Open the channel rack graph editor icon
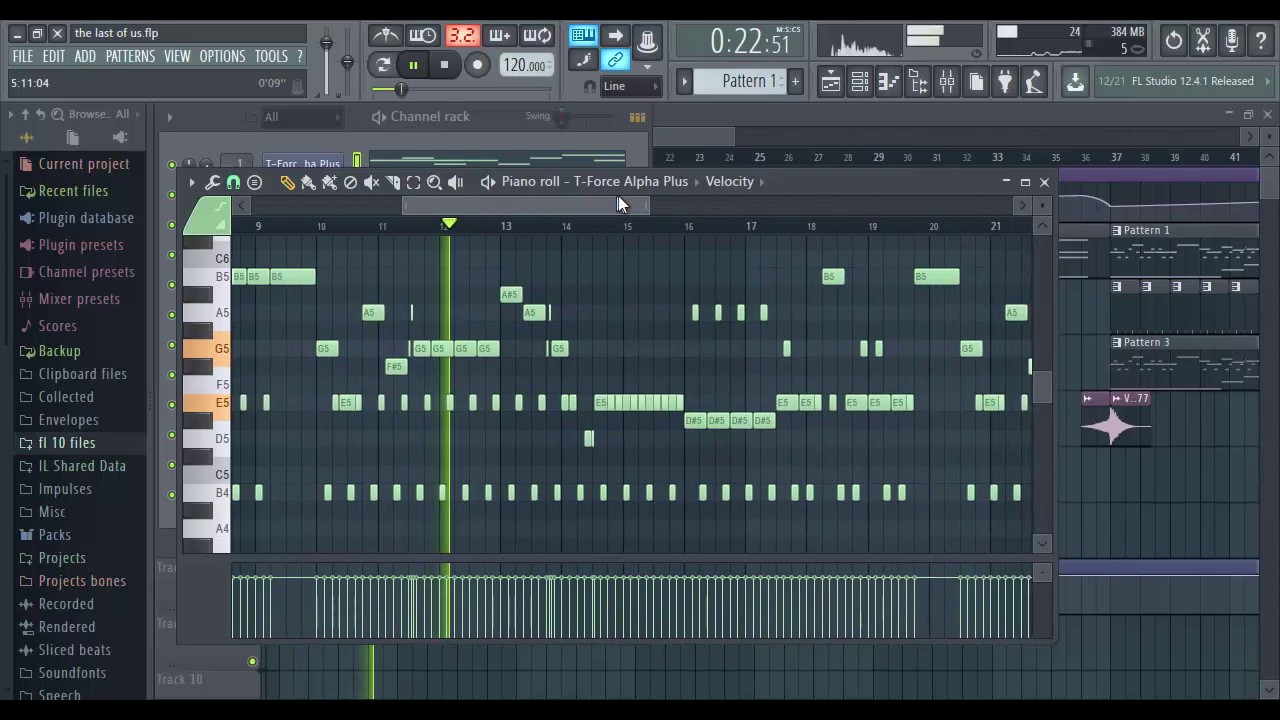Screen dimensions: 1280x720 coord(637,117)
